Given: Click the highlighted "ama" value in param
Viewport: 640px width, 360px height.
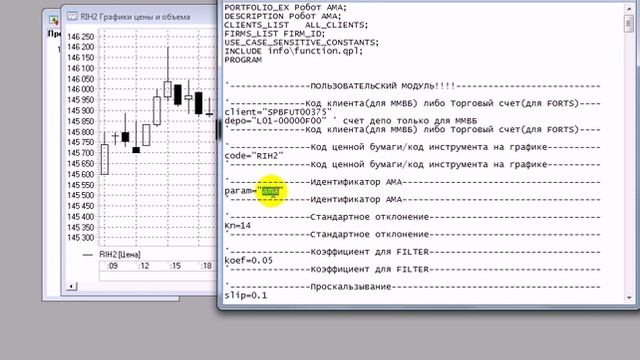Looking at the screenshot, I should click(270, 191).
